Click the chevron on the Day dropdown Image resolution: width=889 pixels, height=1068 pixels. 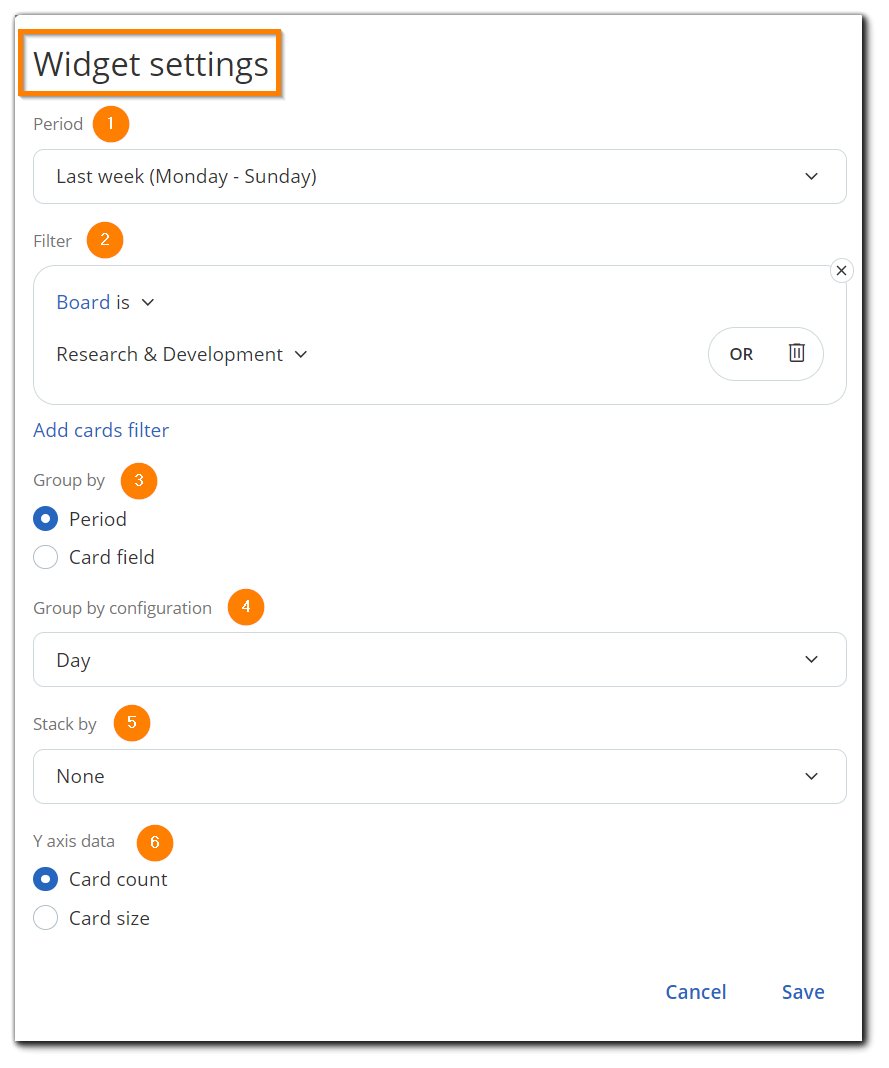point(811,659)
